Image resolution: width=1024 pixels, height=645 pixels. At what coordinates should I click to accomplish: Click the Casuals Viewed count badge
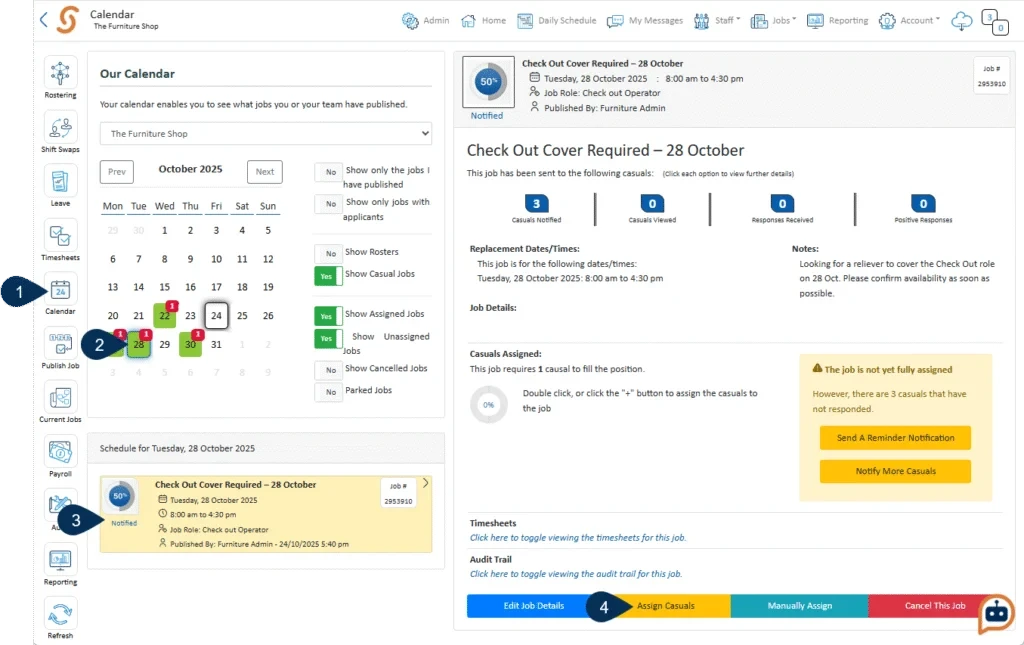coord(652,204)
